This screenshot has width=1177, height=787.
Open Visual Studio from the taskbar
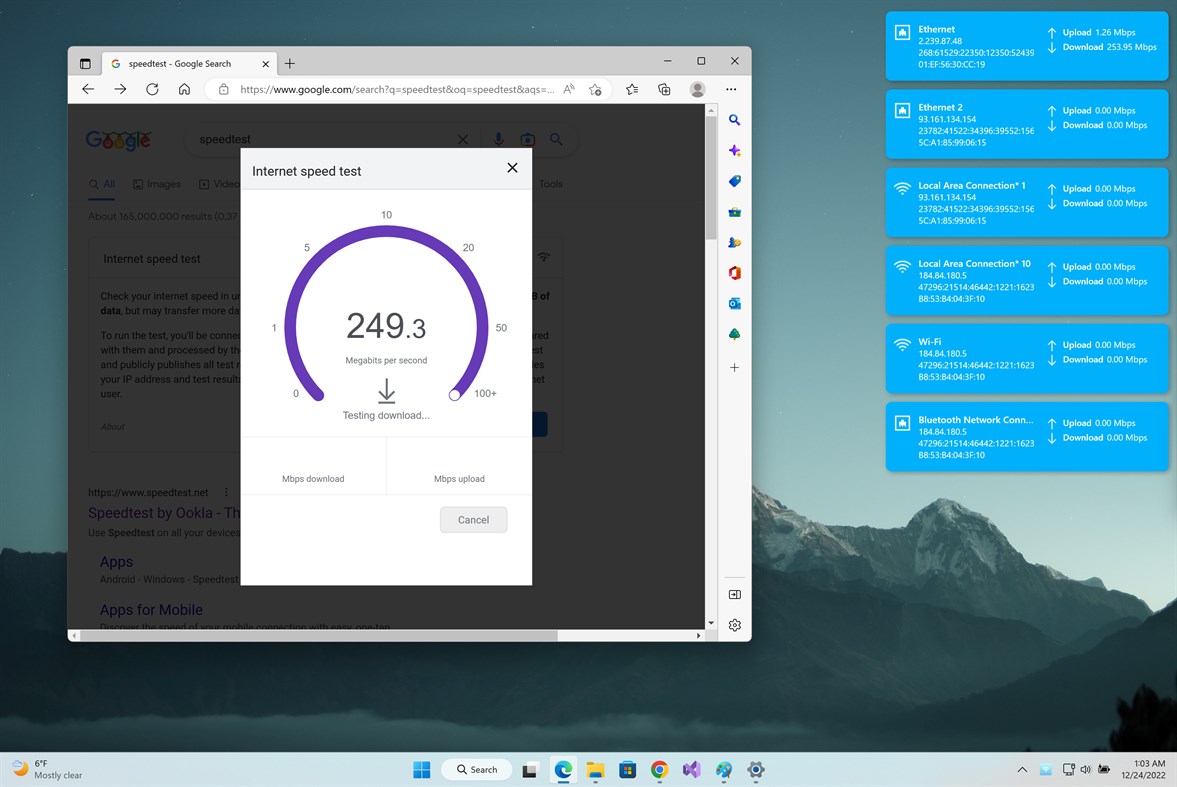[691, 770]
